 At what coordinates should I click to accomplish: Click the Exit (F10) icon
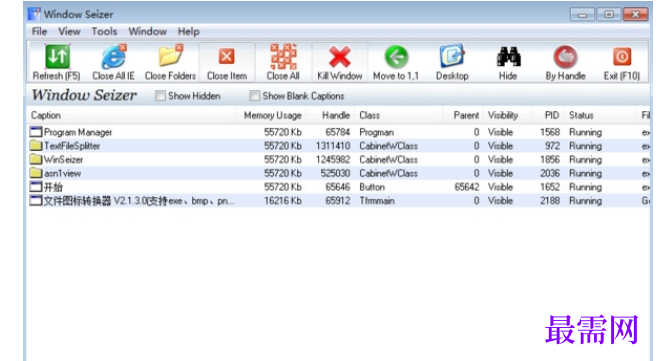[x=622, y=56]
